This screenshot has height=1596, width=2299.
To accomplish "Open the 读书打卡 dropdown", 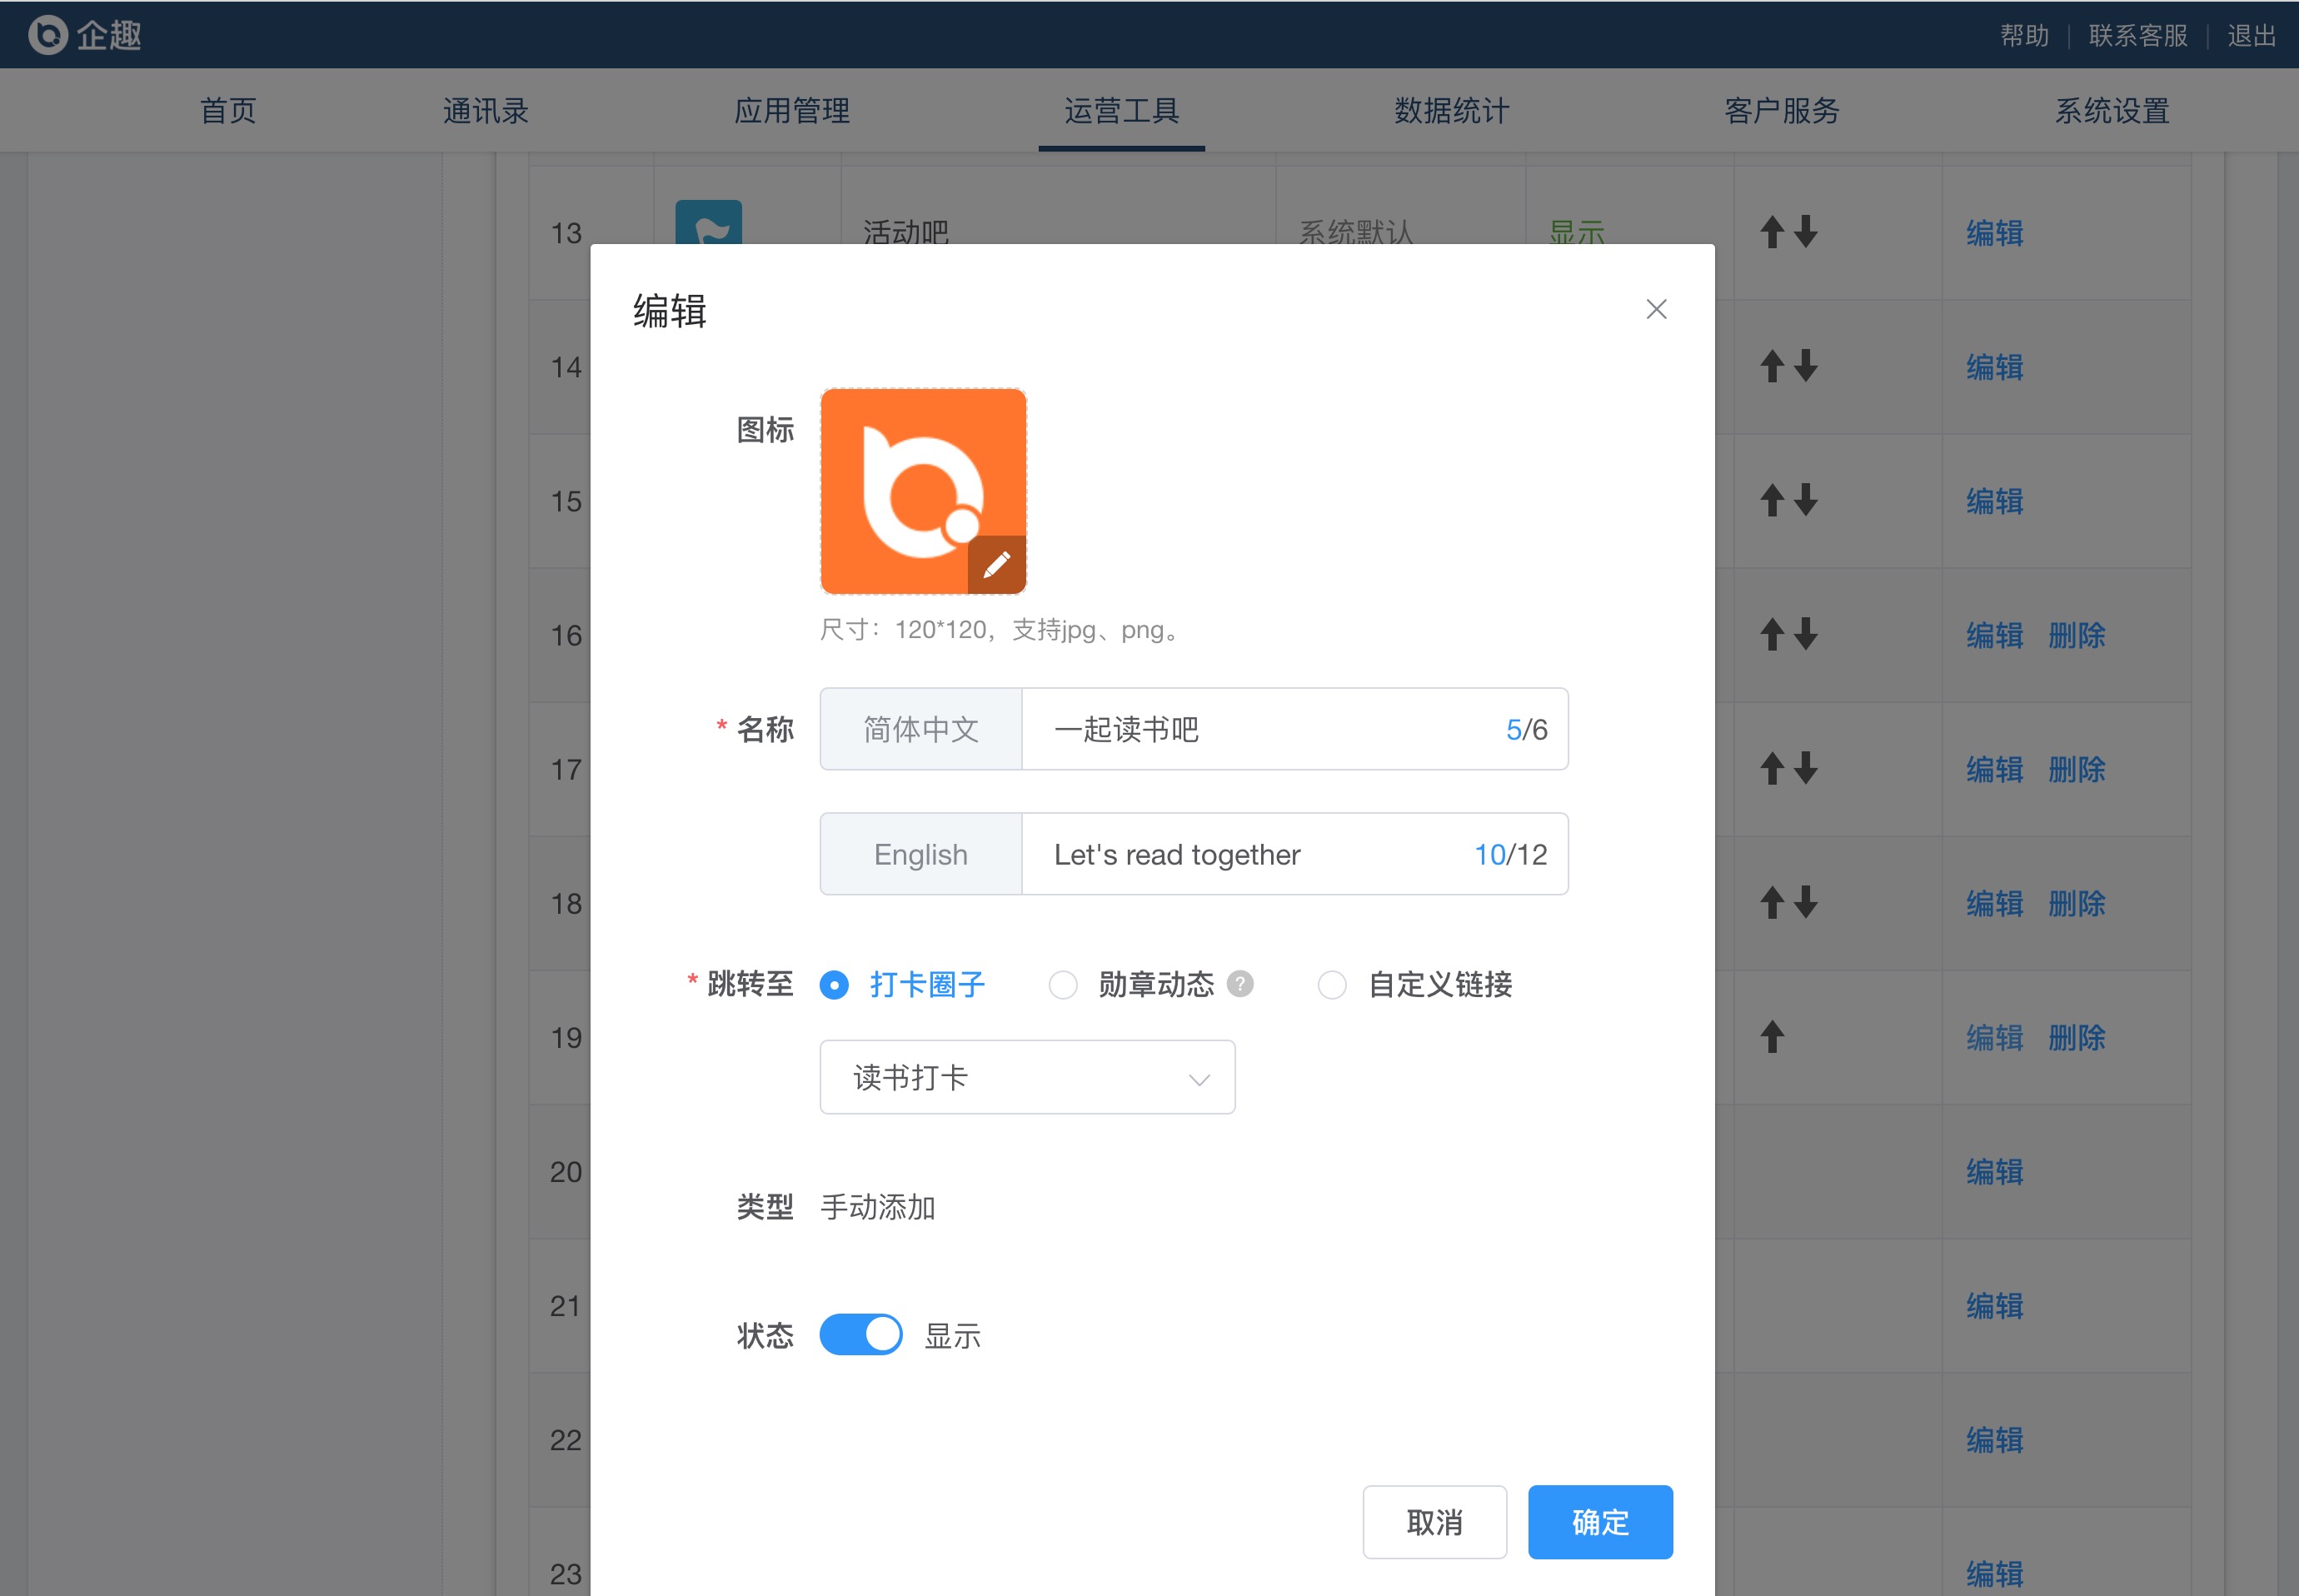I will [x=1027, y=1077].
